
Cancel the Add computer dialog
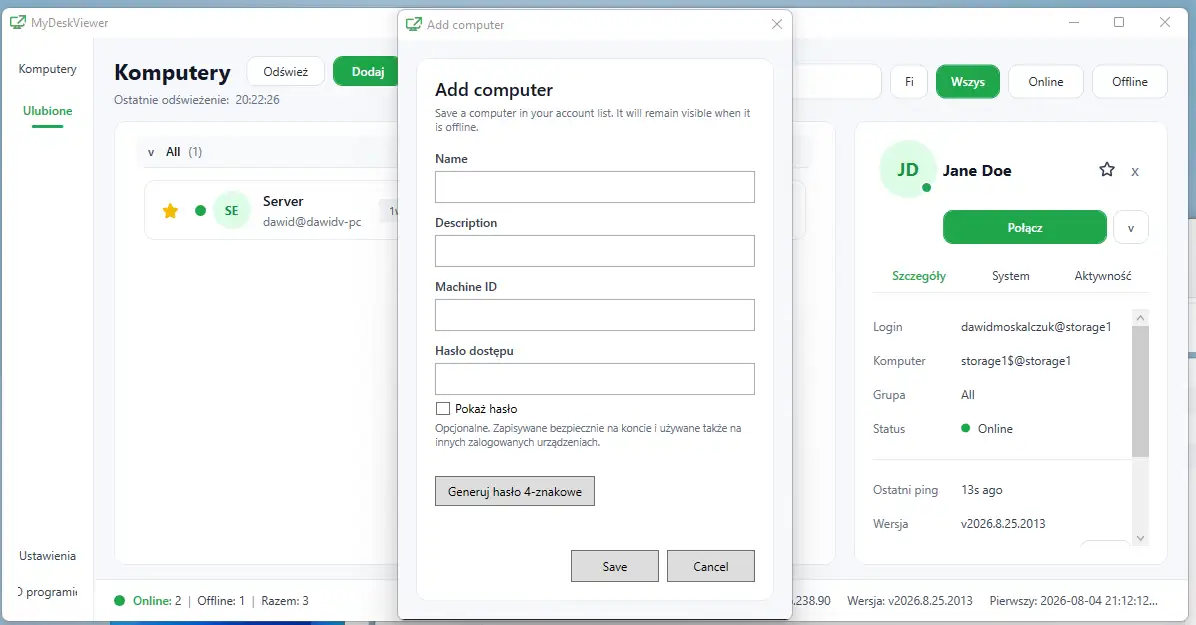click(x=711, y=566)
